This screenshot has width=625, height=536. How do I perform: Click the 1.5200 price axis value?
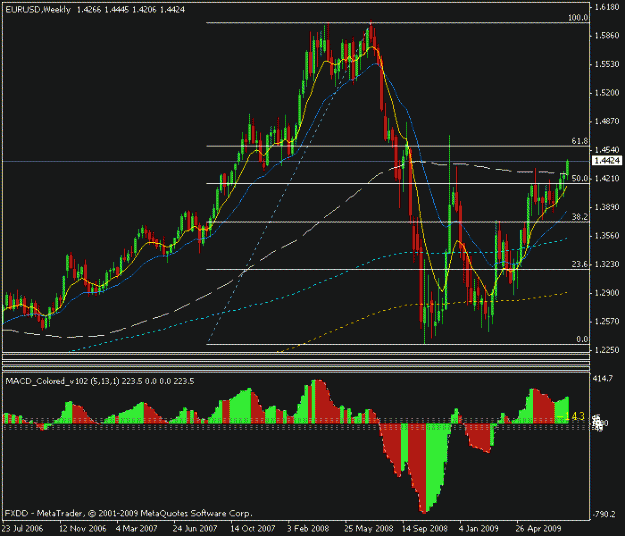tap(607, 92)
